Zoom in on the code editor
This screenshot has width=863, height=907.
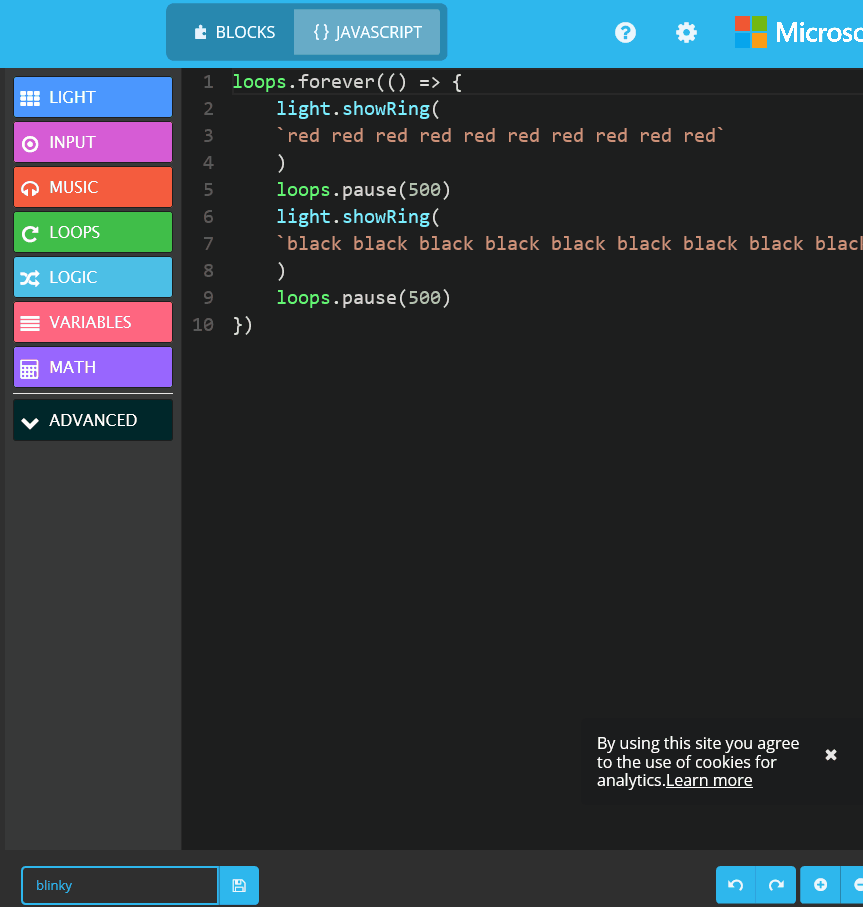click(x=820, y=885)
